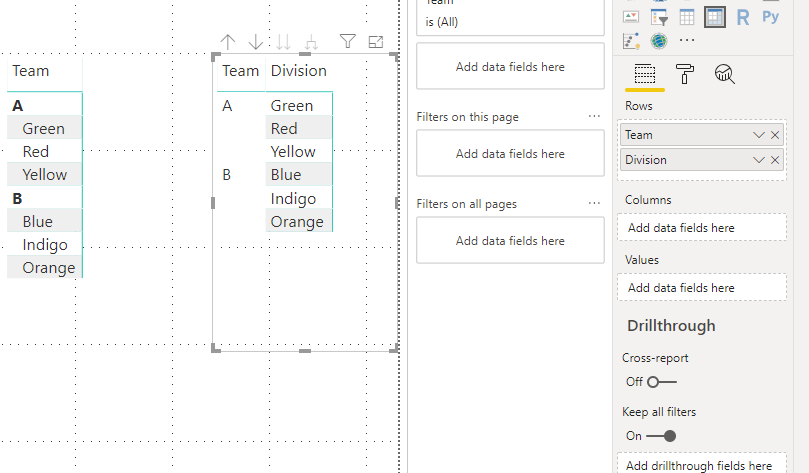Click Values Add data fields box
The image size is (809, 473).
[702, 287]
